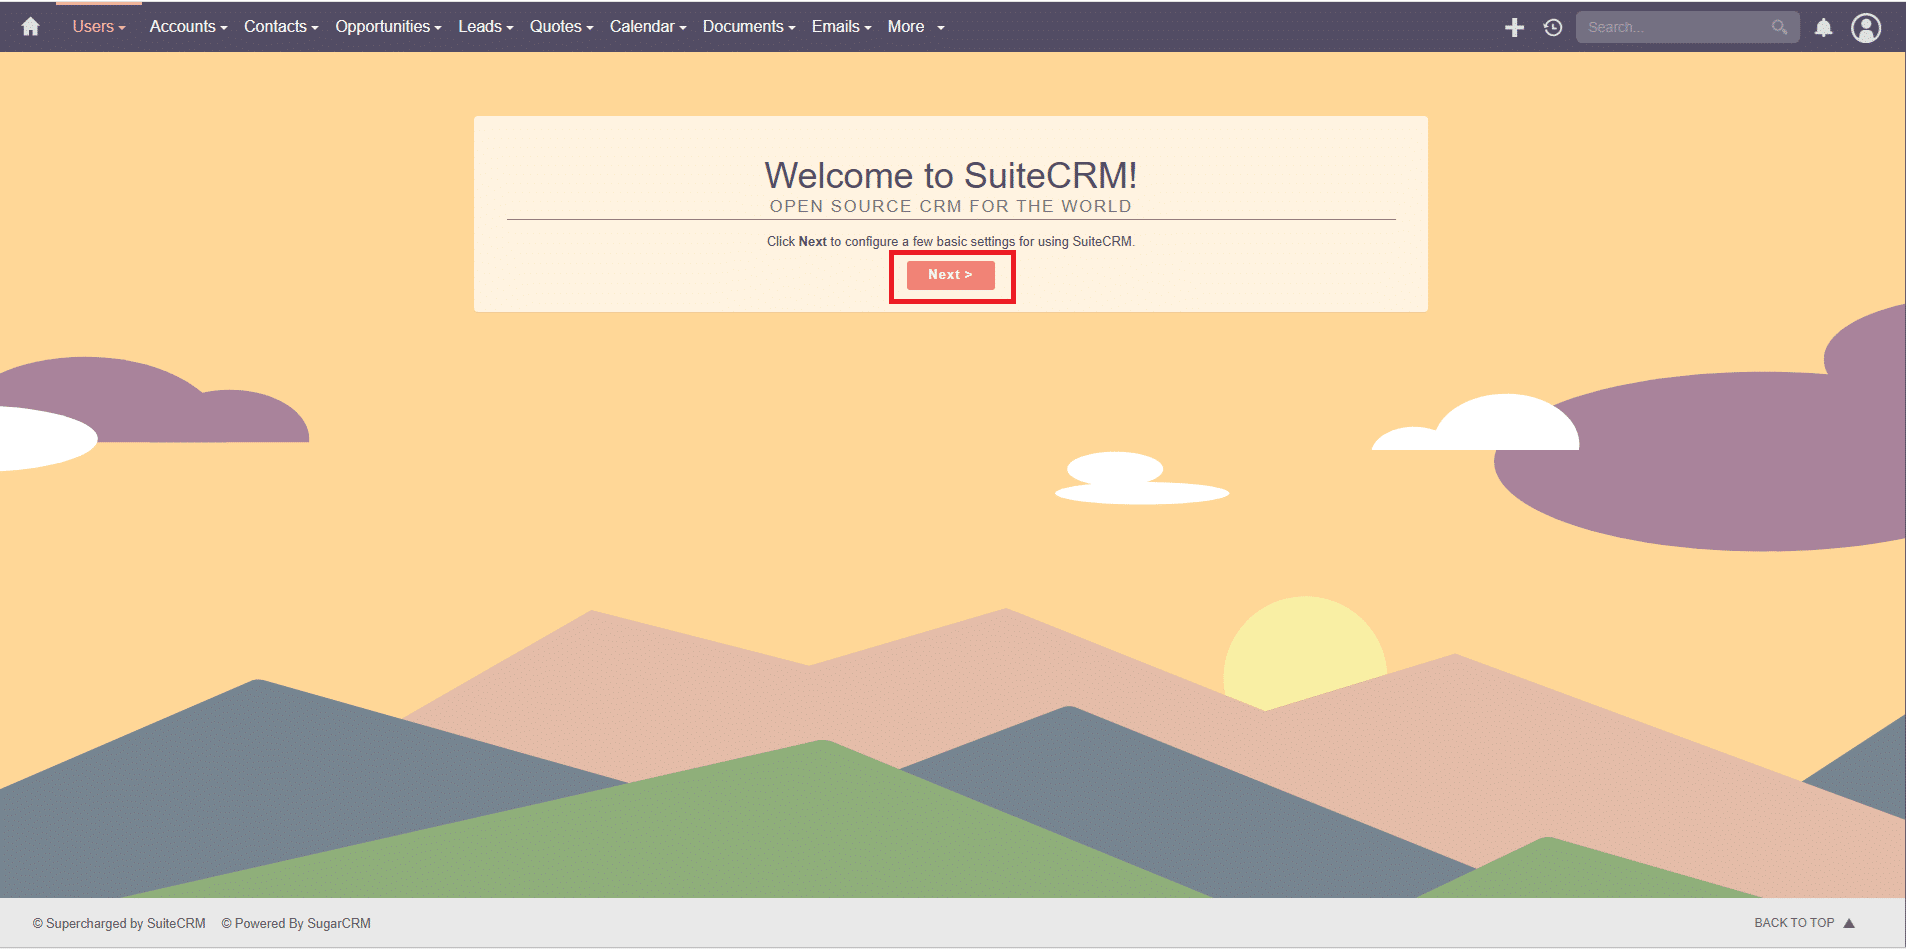Open the More modules dropdown
This screenshot has width=1906, height=949.
coord(915,27)
